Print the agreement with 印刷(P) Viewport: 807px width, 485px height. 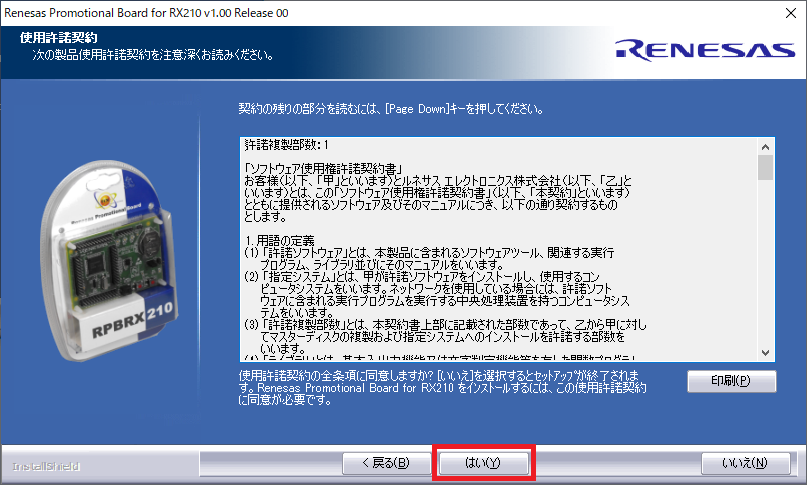click(731, 381)
